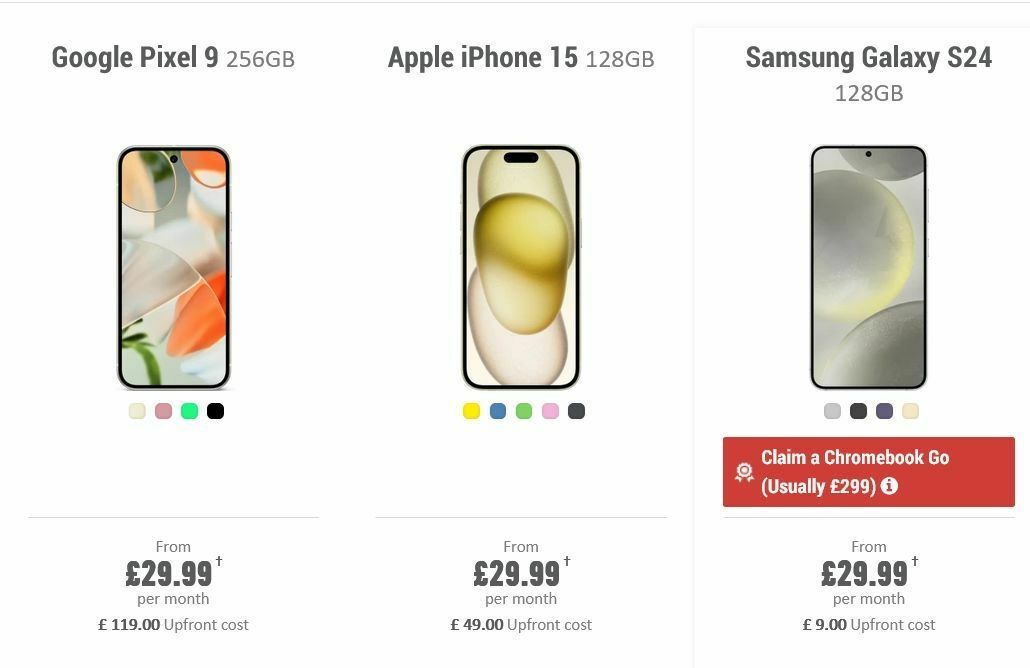Viewport: 1030px width, 668px height.
Task: Choose the pink swatch under the Pixel 9
Action: (x=163, y=410)
